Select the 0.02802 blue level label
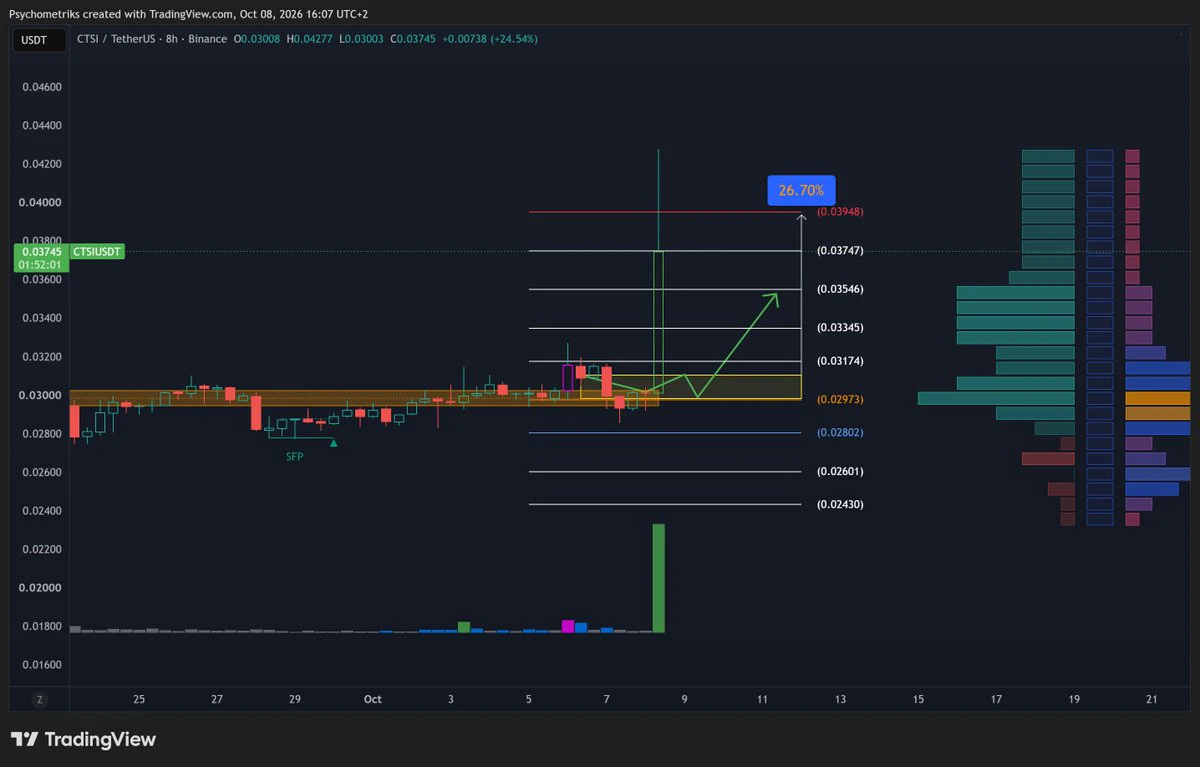Viewport: 1200px width, 767px height. point(840,432)
